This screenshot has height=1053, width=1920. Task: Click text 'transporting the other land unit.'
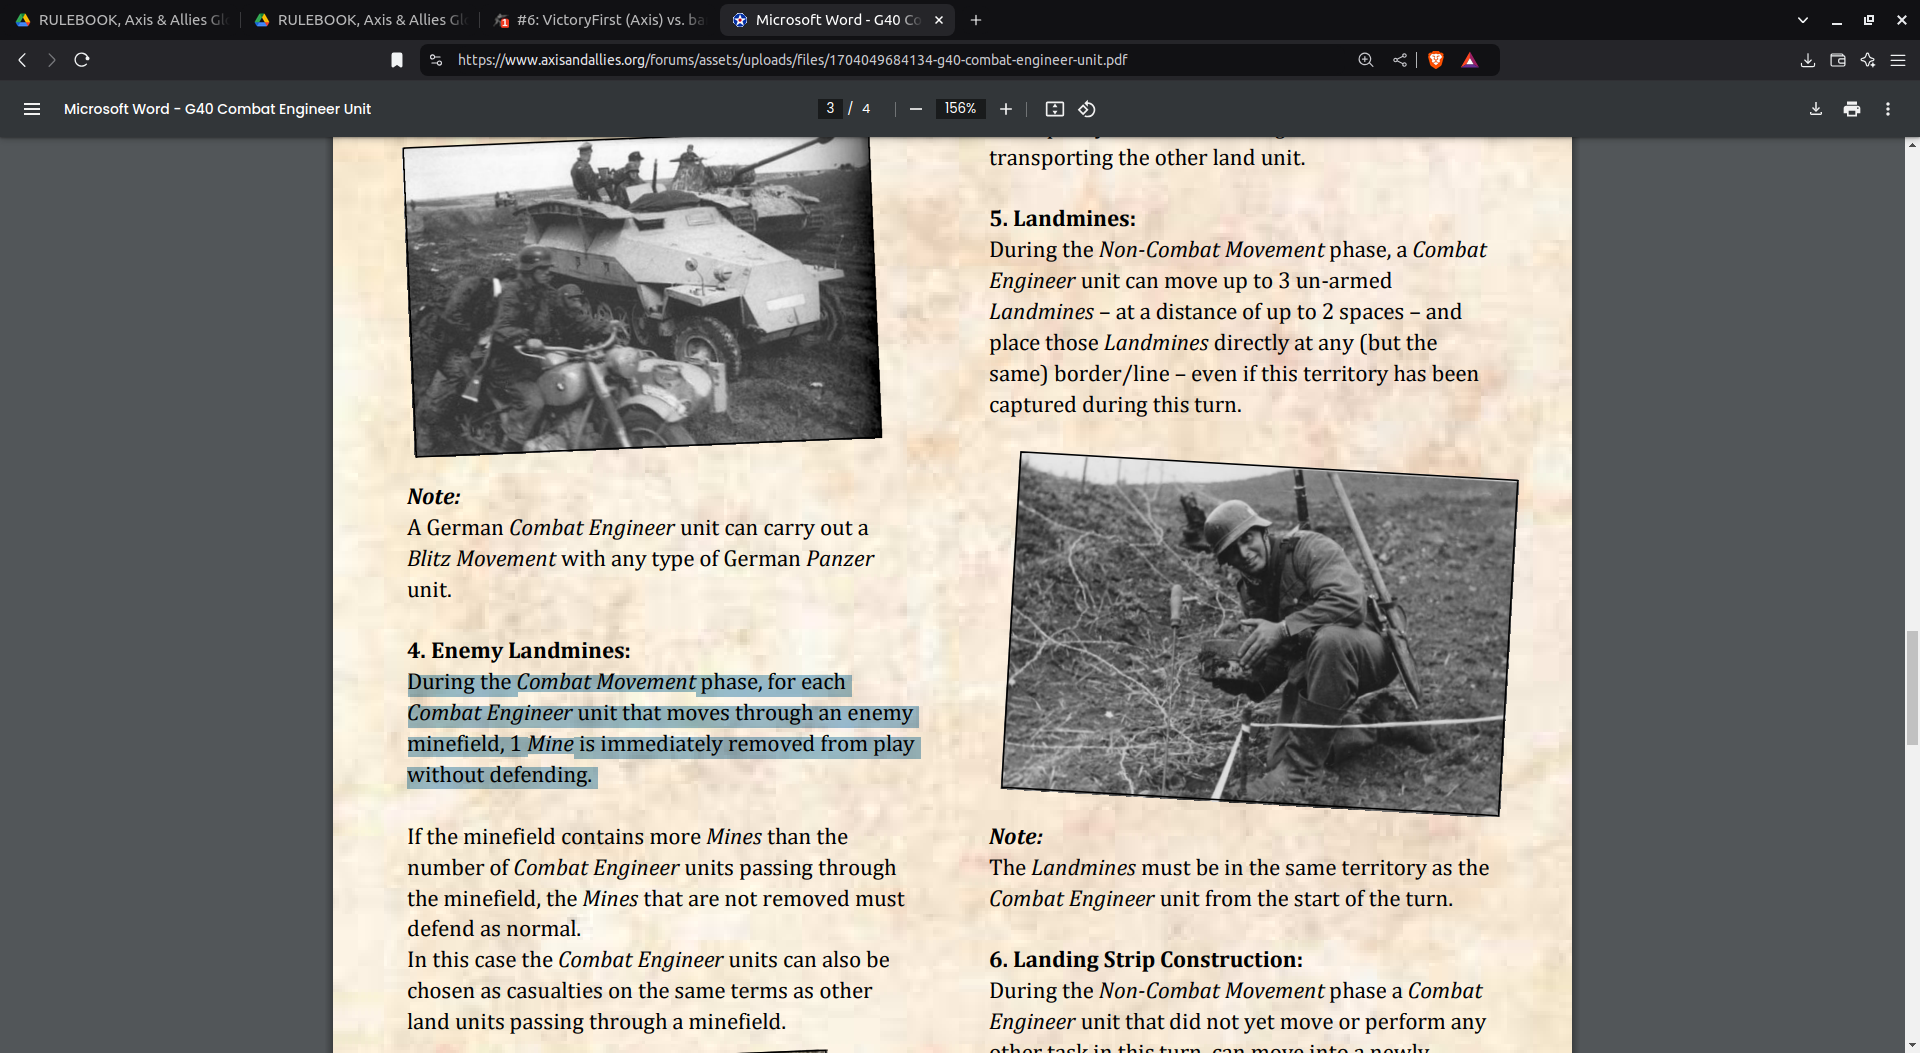pos(1147,158)
